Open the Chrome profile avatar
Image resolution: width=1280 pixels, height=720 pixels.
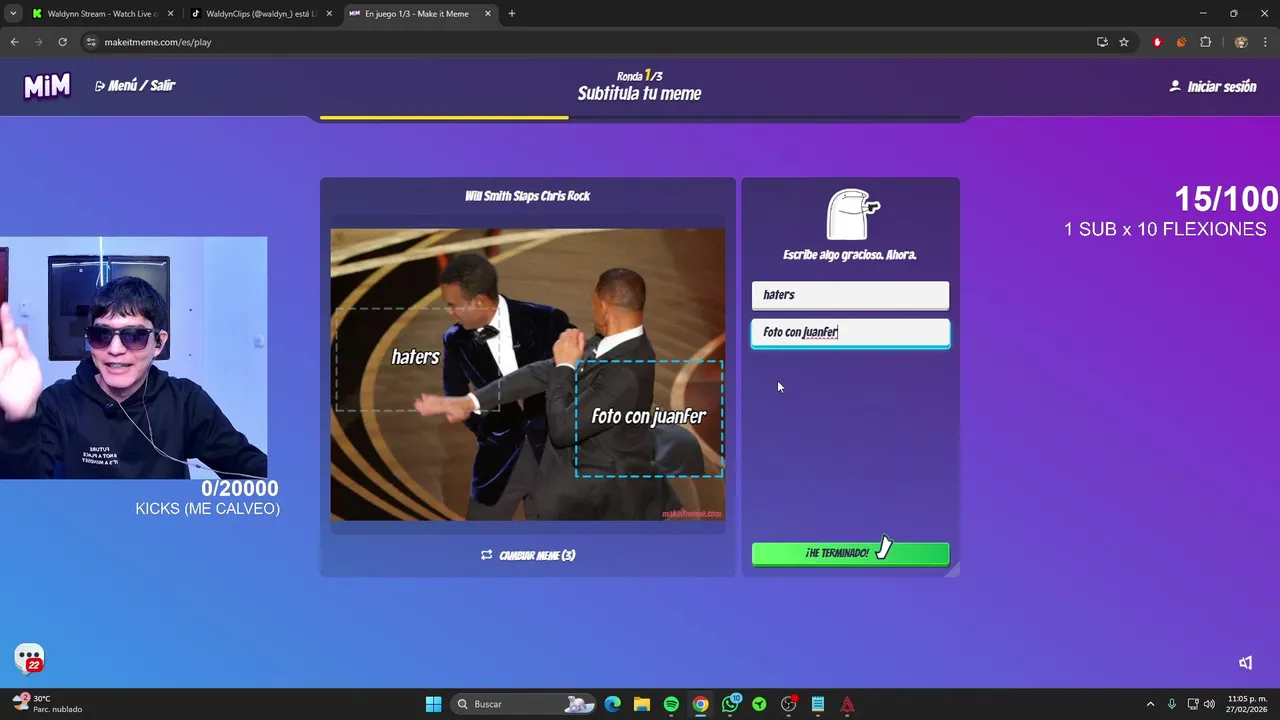(x=1241, y=42)
